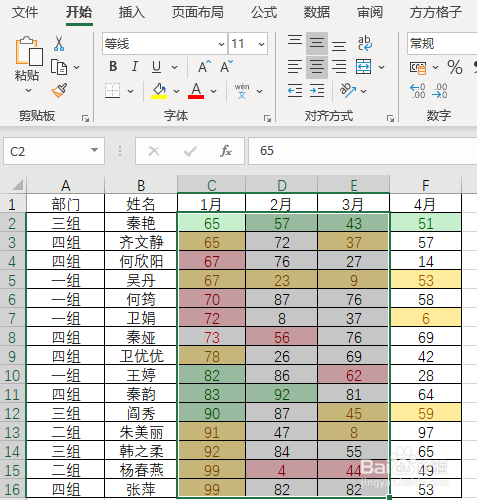
Task: Expand Name Box dropdown arrow
Action: [x=95, y=150]
